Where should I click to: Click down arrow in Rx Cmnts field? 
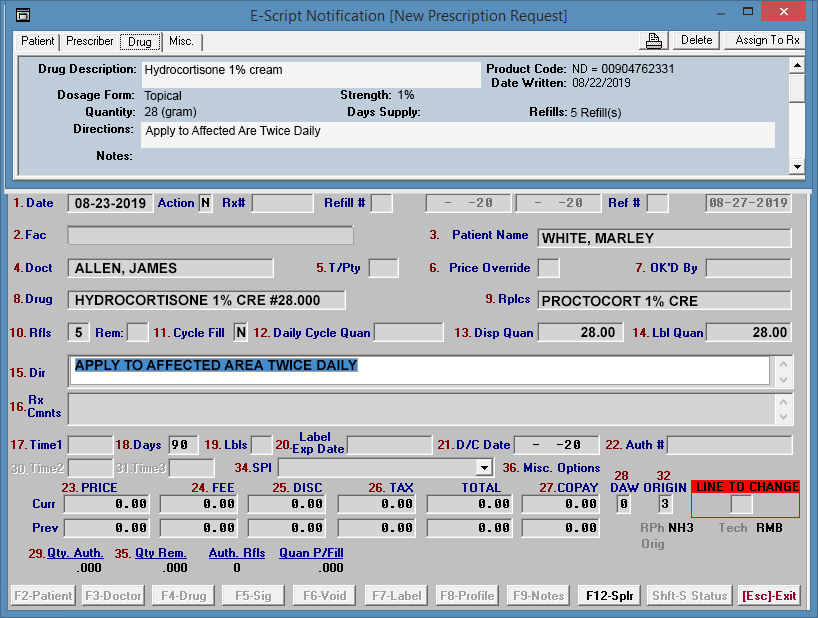click(x=783, y=417)
